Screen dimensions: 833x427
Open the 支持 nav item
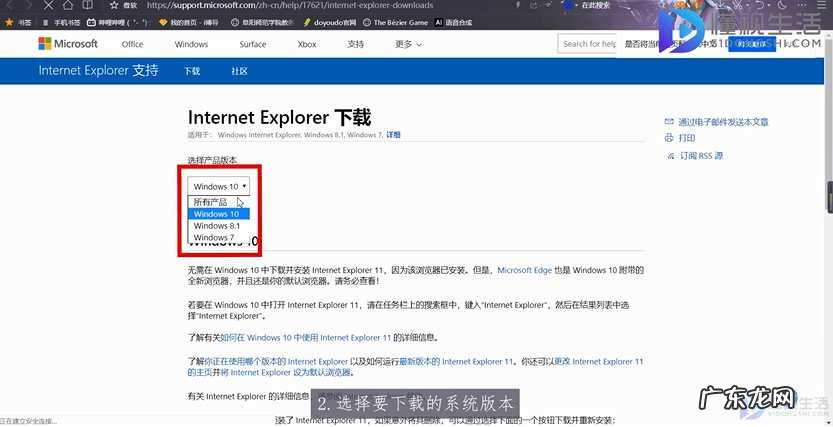coord(356,44)
